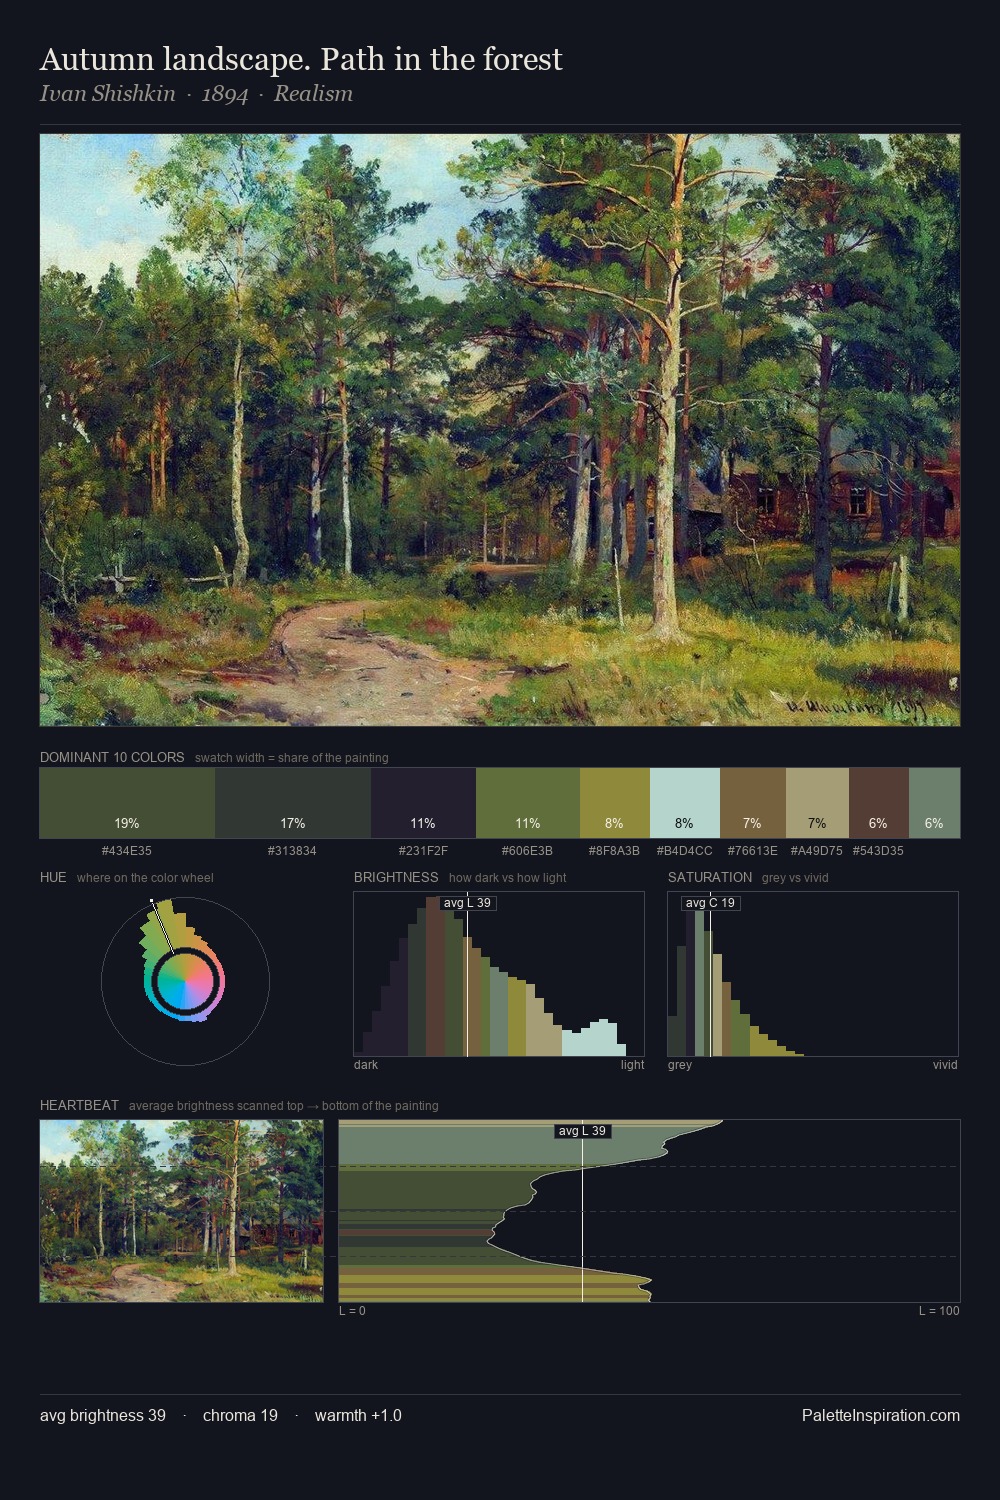Click the 'DOMINANT 10 COLORS' heading

pos(112,757)
